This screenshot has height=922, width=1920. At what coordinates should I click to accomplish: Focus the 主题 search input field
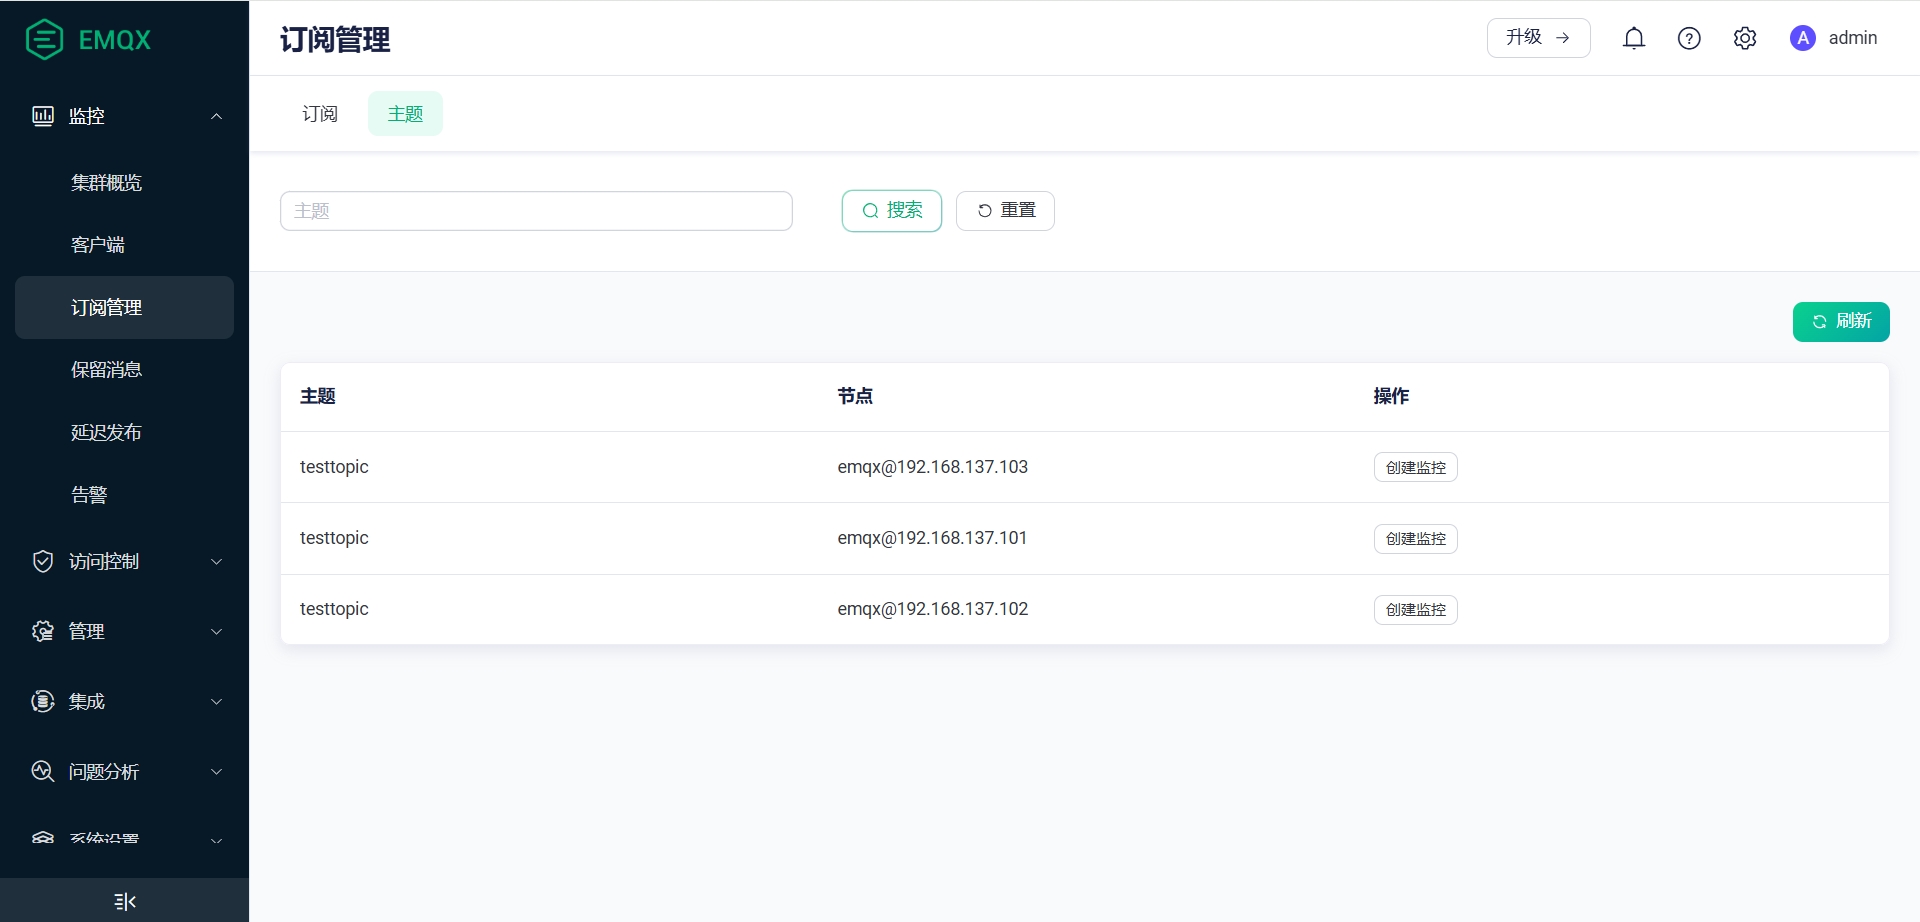pyautogui.click(x=536, y=211)
